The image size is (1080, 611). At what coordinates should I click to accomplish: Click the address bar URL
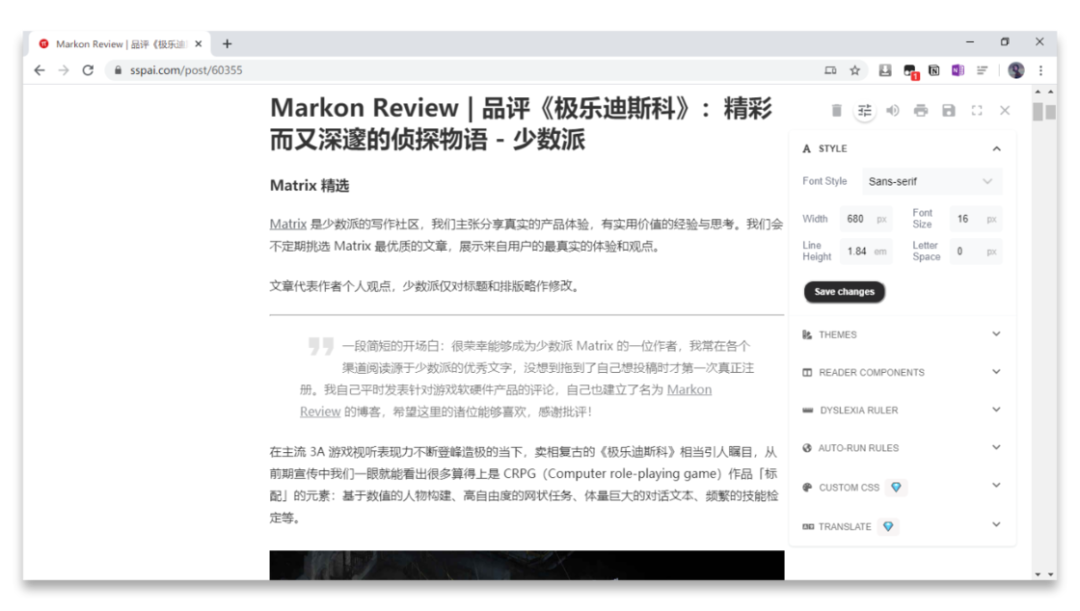click(x=186, y=70)
